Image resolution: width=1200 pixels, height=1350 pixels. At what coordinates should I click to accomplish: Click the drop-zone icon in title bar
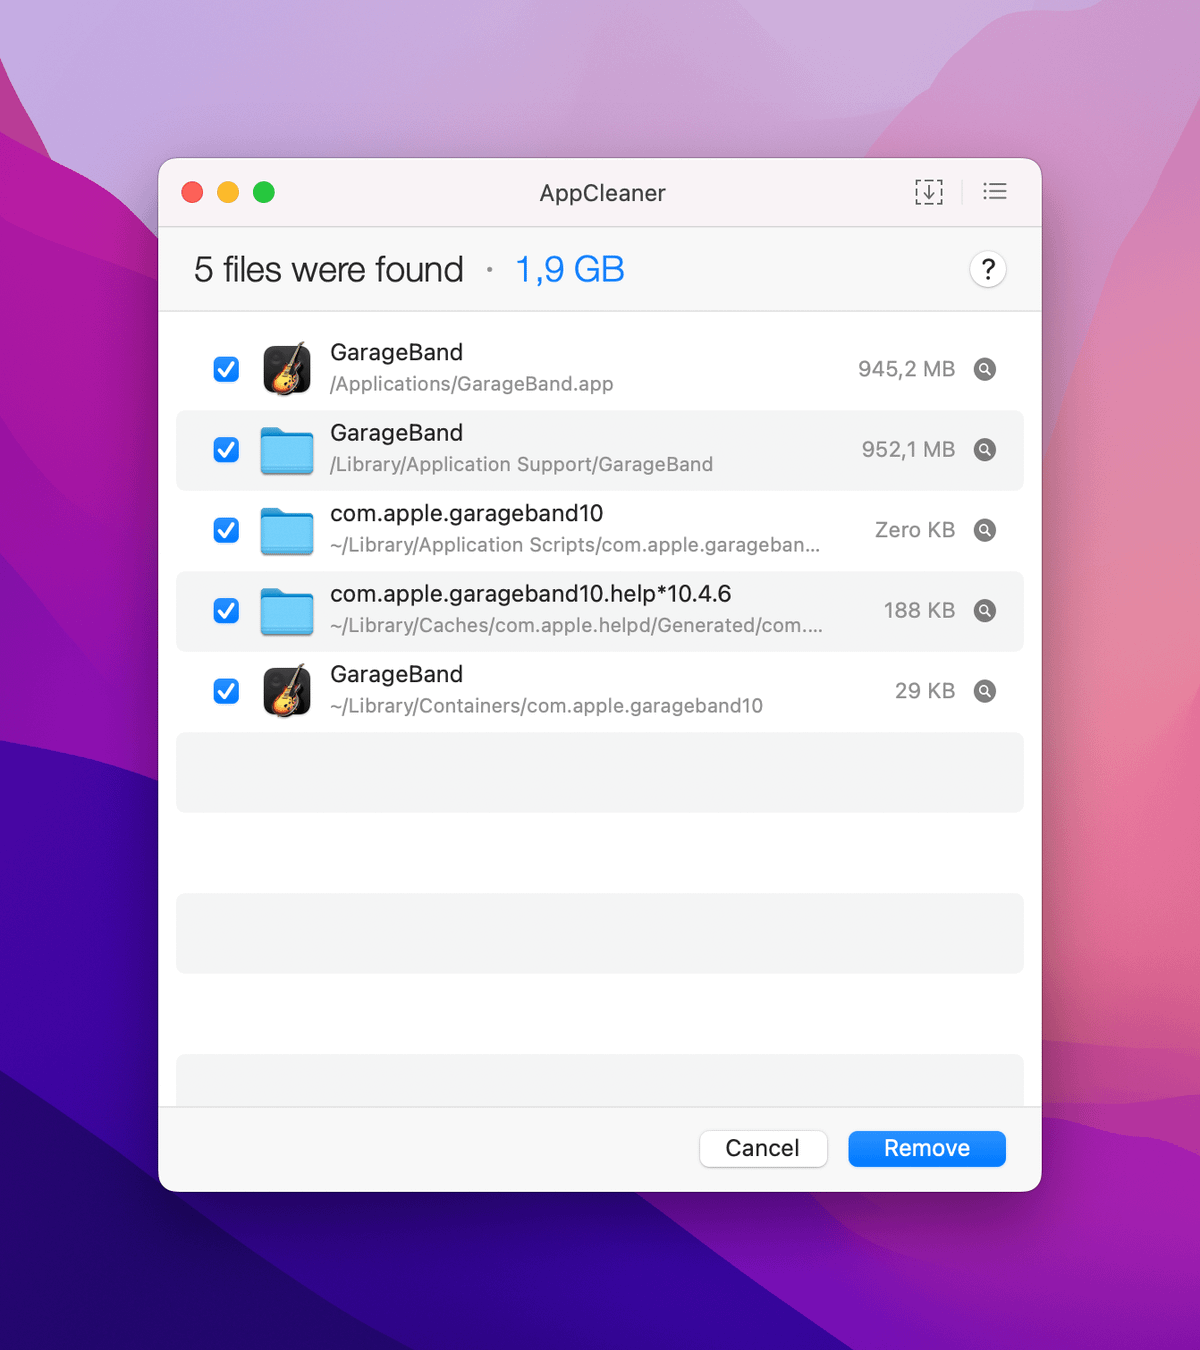click(x=928, y=192)
